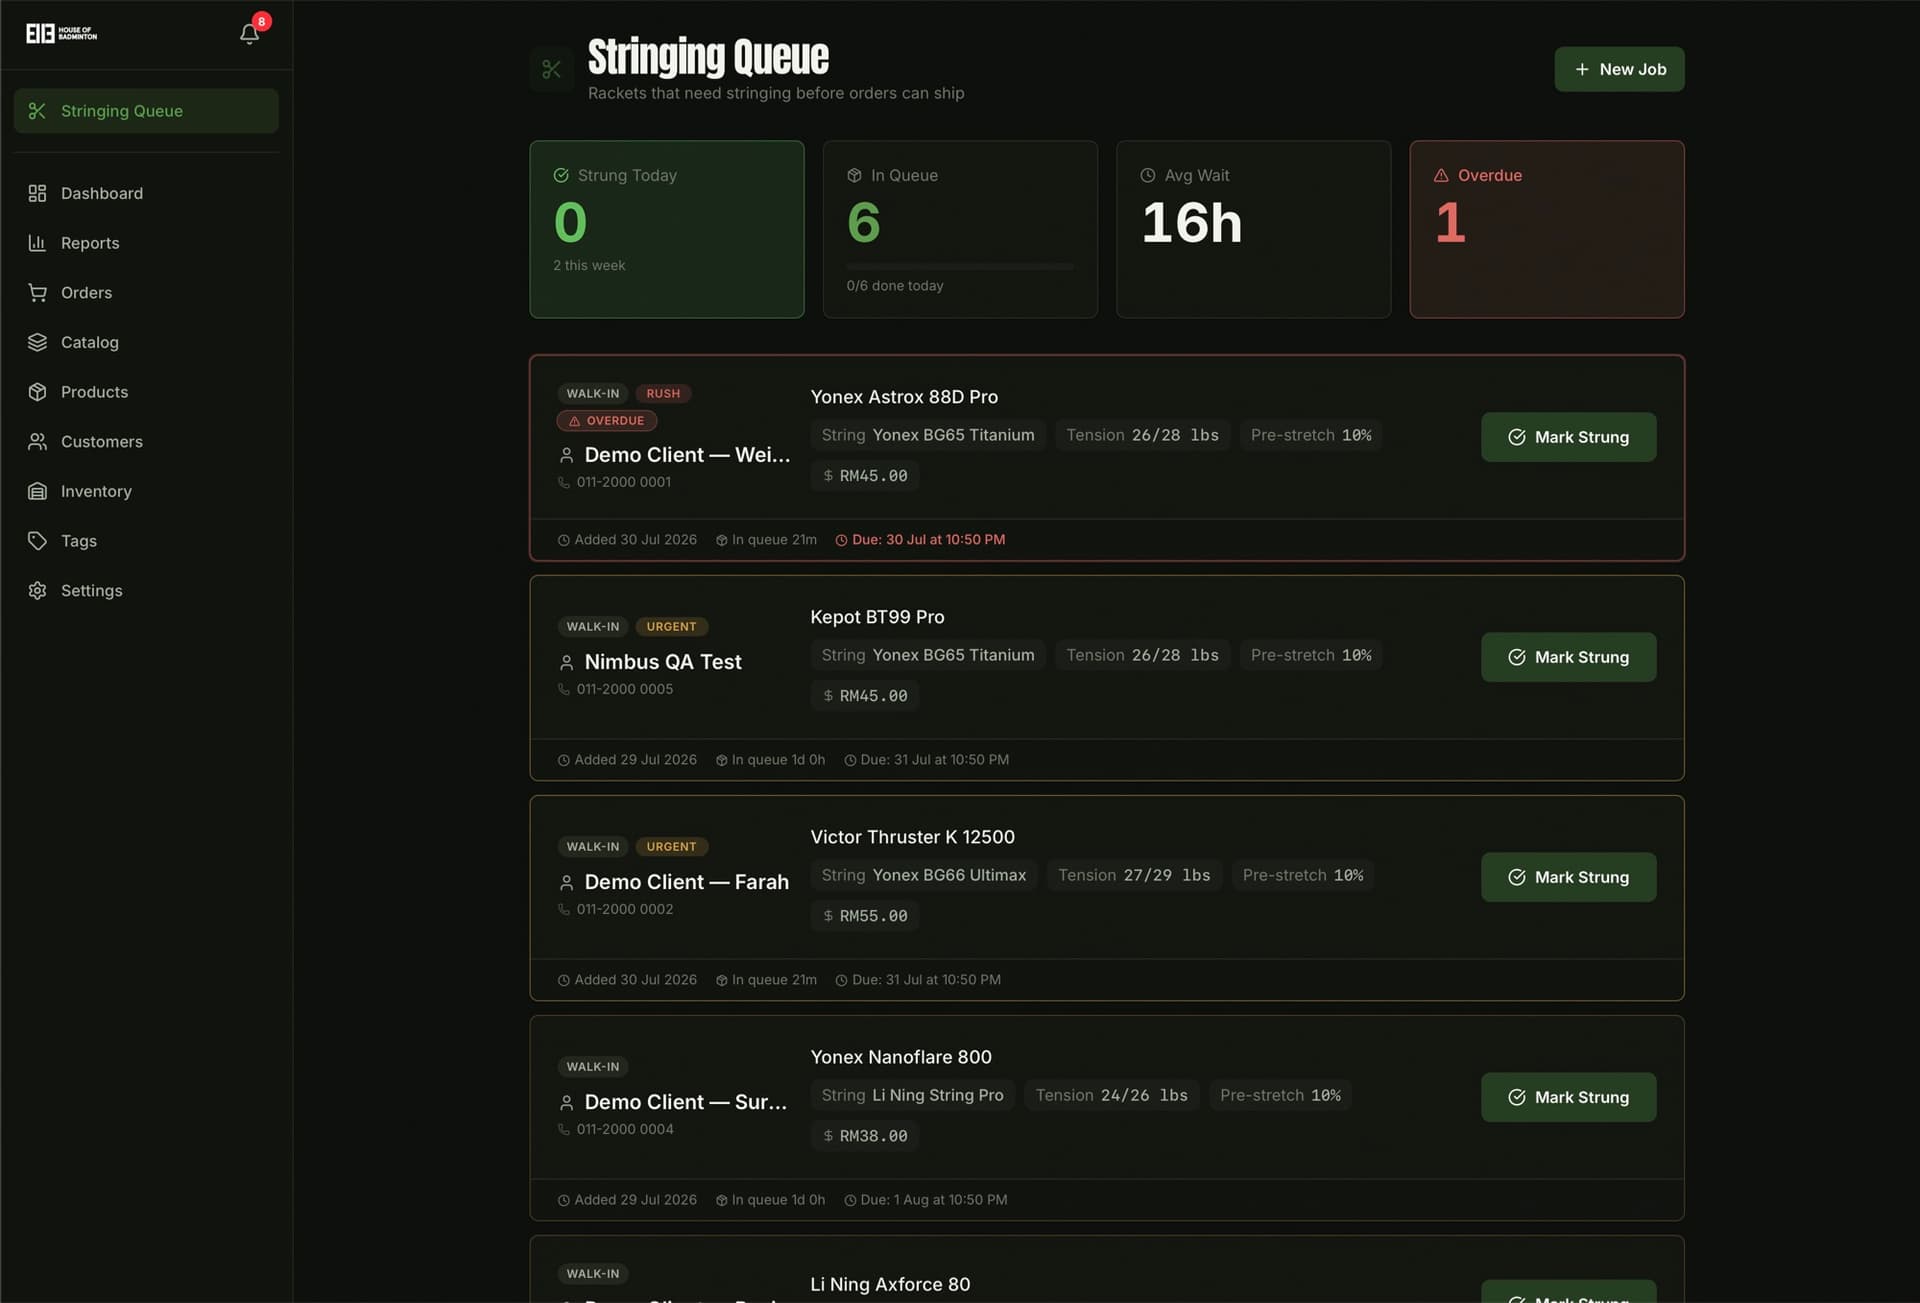This screenshot has height=1303, width=1920.
Task: Click URGENT badge on Demo Client Farah job
Action: pyautogui.click(x=671, y=847)
